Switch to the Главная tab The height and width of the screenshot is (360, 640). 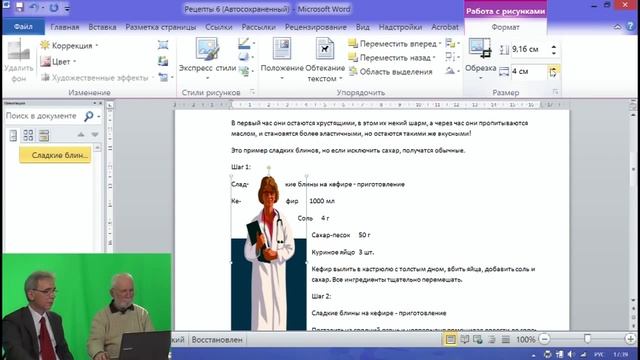pos(64,27)
